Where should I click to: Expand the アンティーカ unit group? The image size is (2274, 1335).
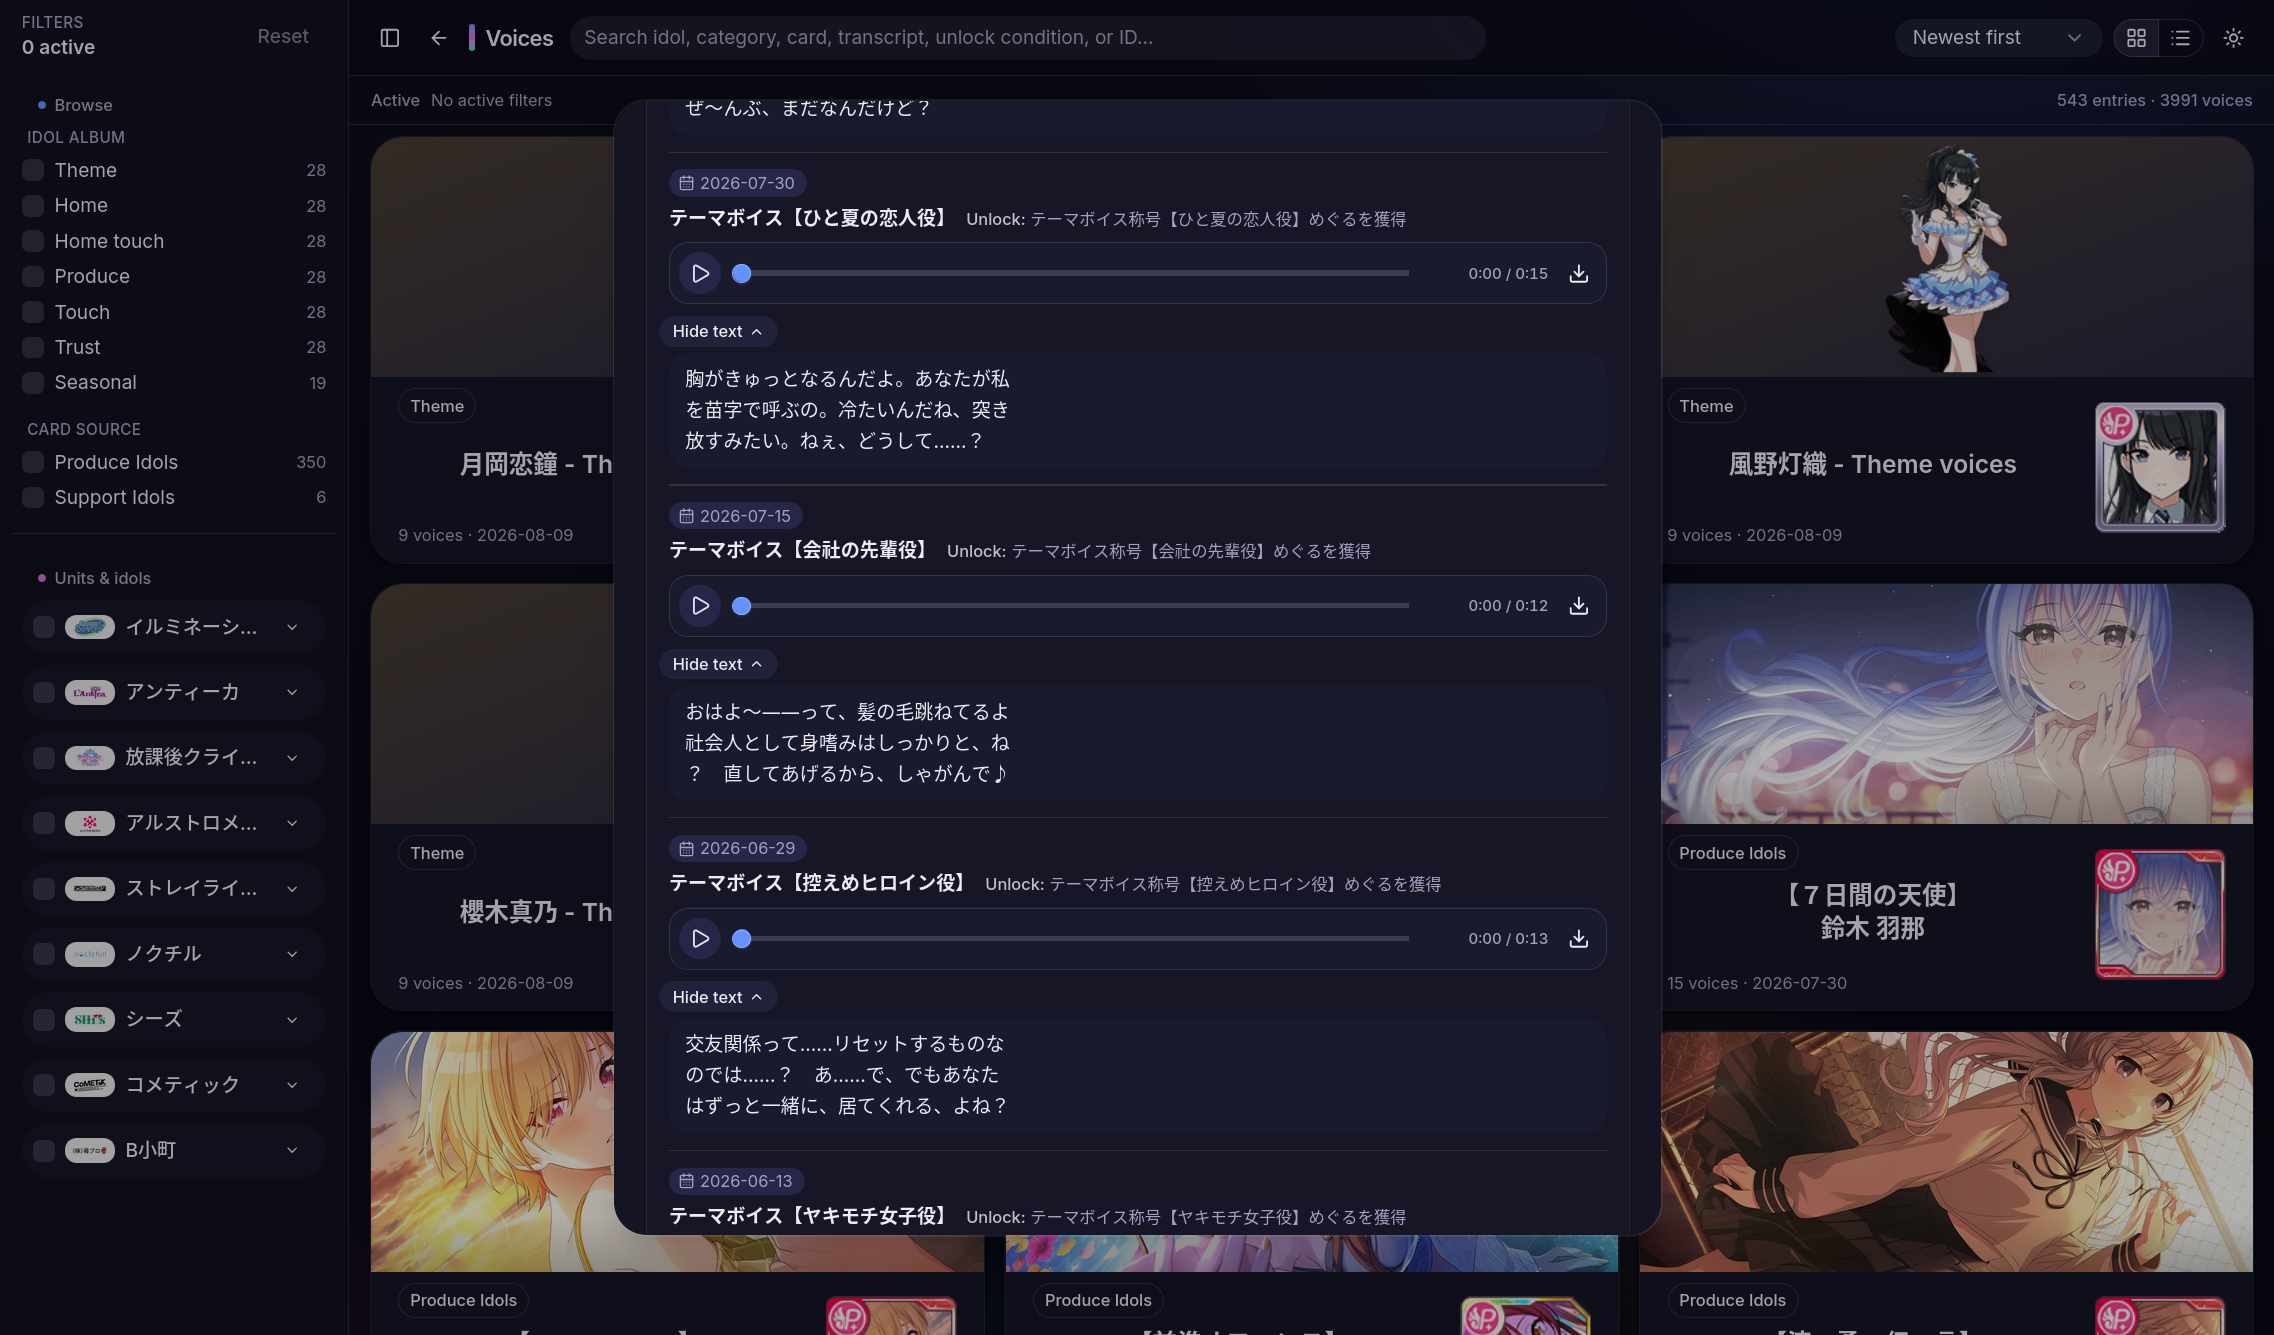click(x=292, y=692)
